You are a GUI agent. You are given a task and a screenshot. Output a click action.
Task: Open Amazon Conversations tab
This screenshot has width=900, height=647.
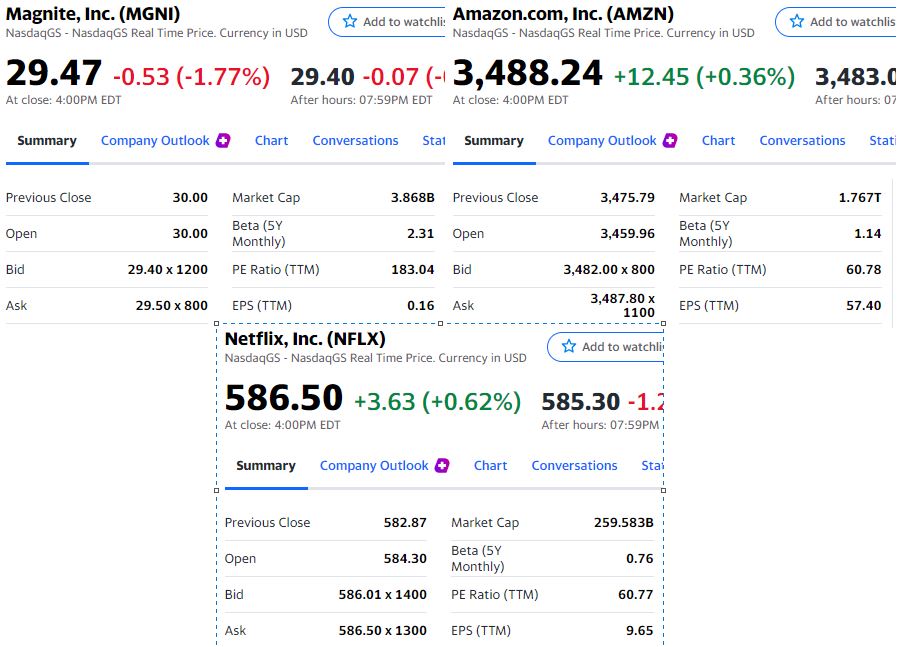pos(802,141)
